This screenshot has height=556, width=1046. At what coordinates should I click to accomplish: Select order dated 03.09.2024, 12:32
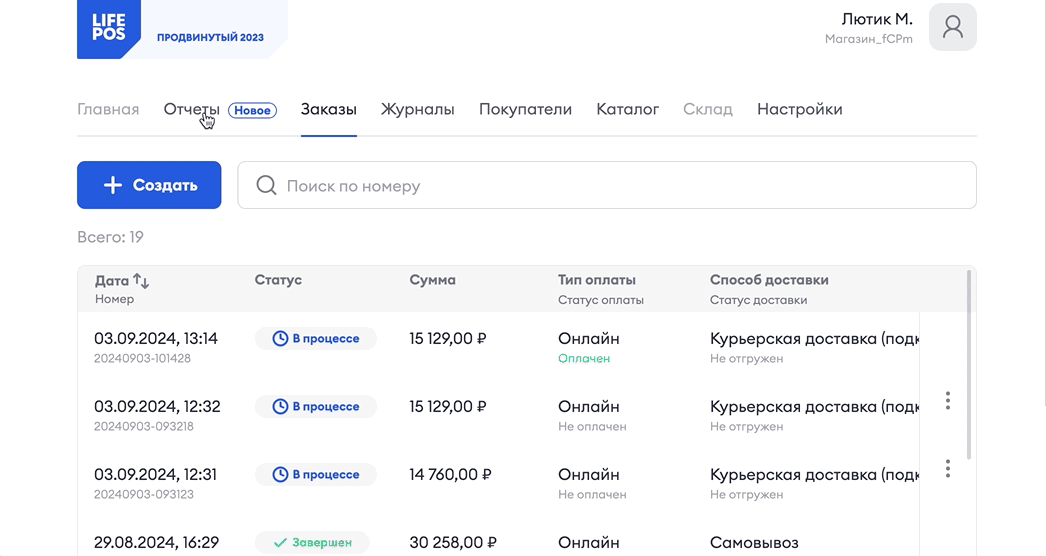(157, 406)
